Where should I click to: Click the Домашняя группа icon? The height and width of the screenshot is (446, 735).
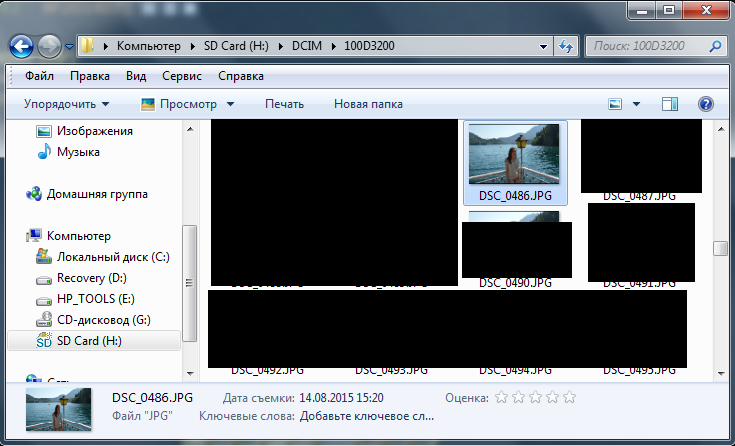34,194
